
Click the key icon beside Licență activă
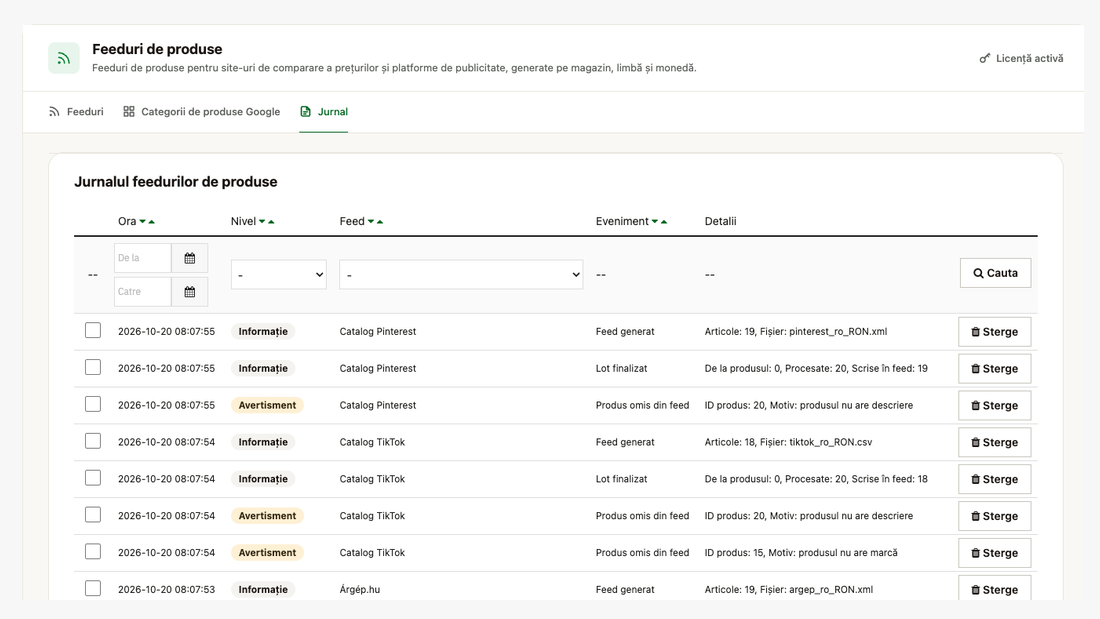point(985,58)
